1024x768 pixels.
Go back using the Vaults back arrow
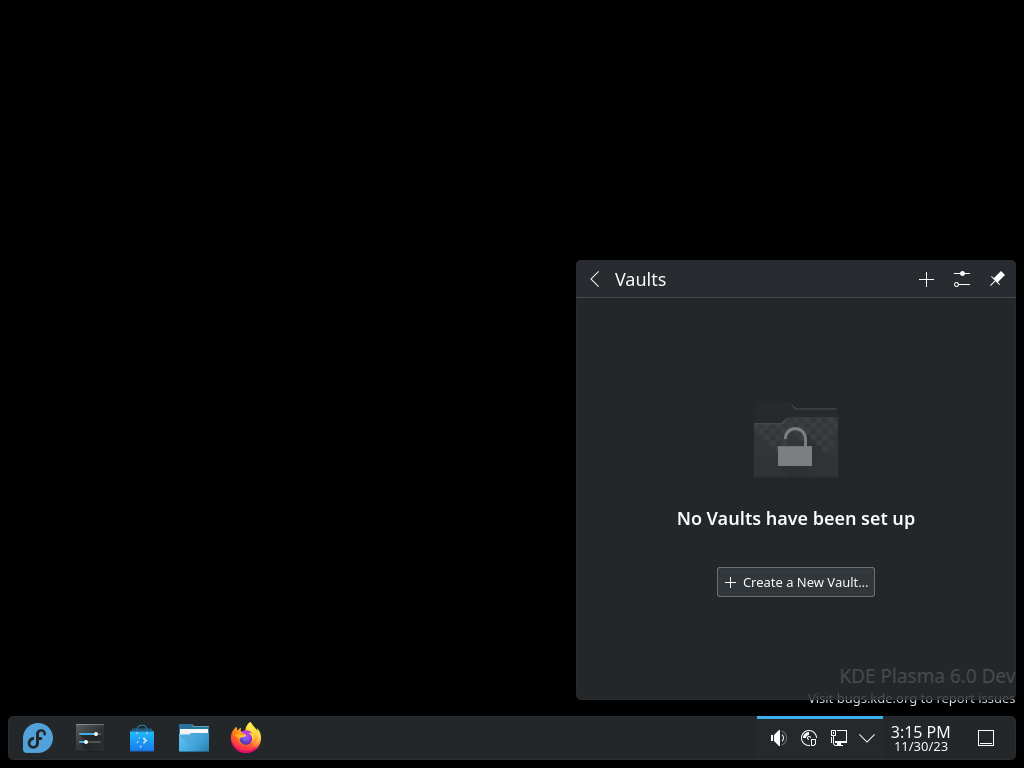click(595, 280)
